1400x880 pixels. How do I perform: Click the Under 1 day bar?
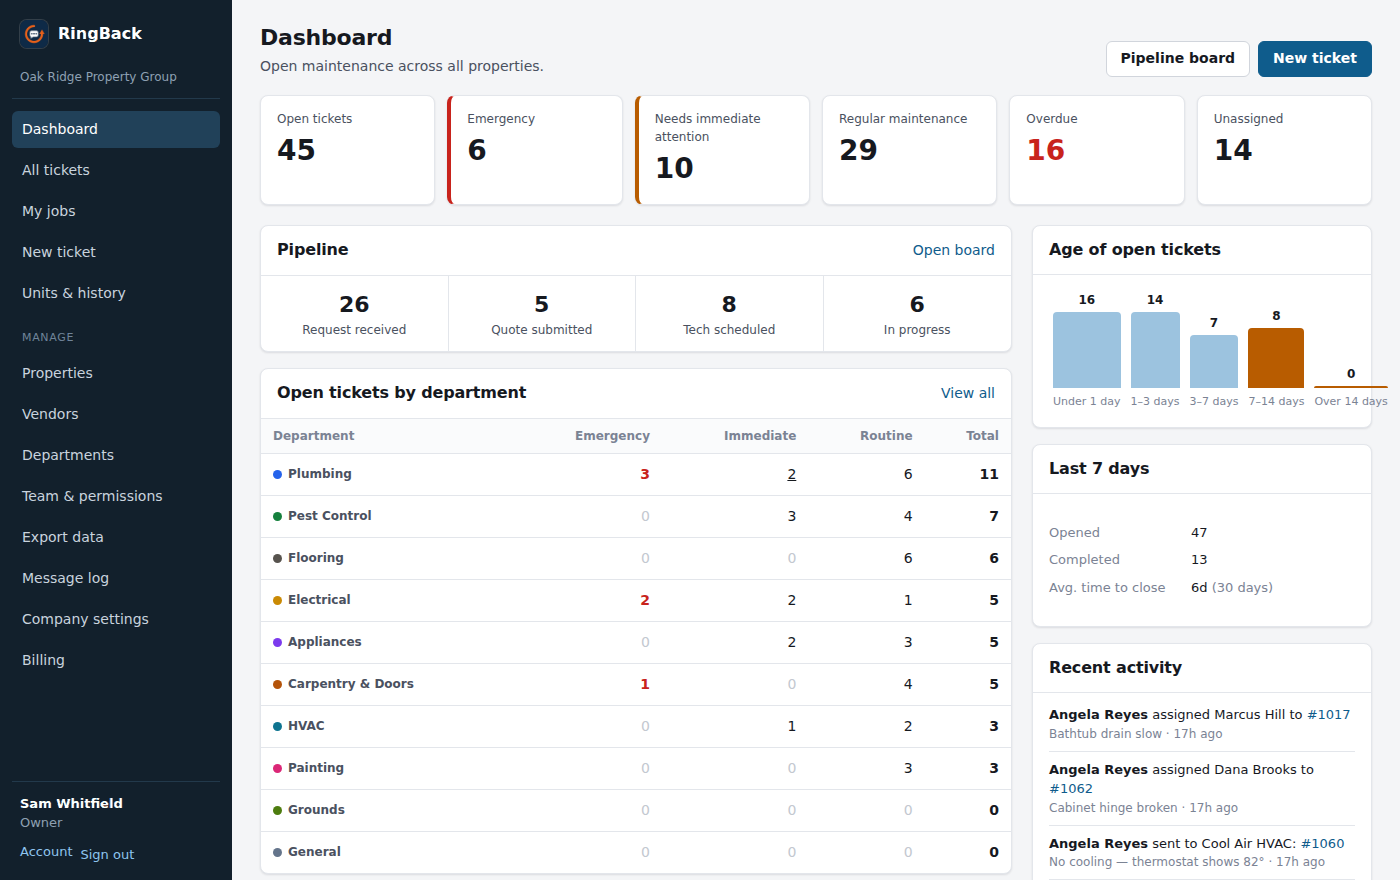point(1086,350)
